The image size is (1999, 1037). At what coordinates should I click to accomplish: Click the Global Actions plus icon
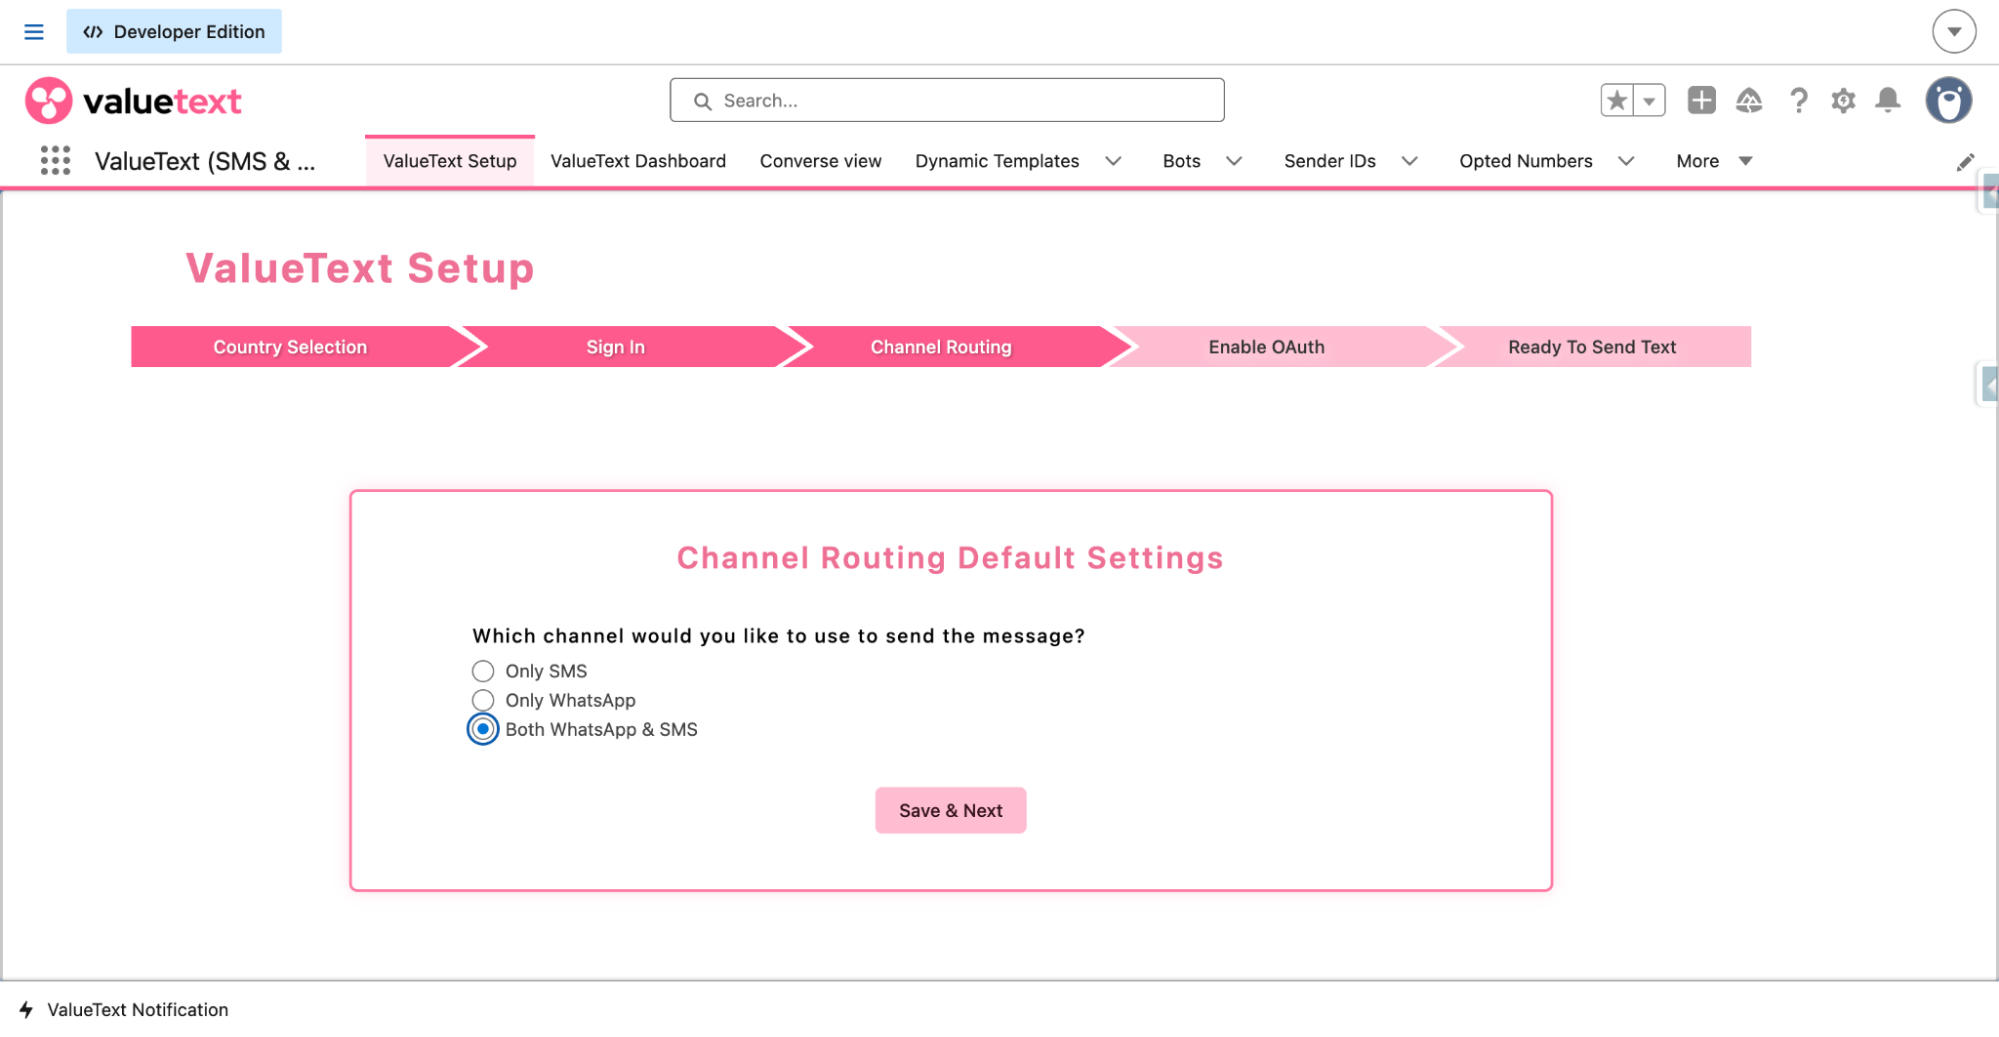tap(1701, 100)
